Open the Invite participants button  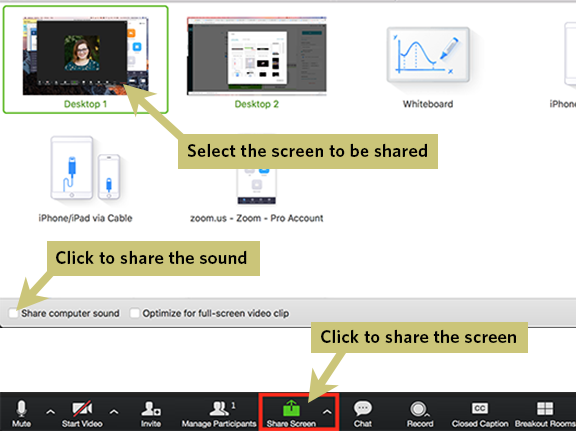click(x=151, y=414)
